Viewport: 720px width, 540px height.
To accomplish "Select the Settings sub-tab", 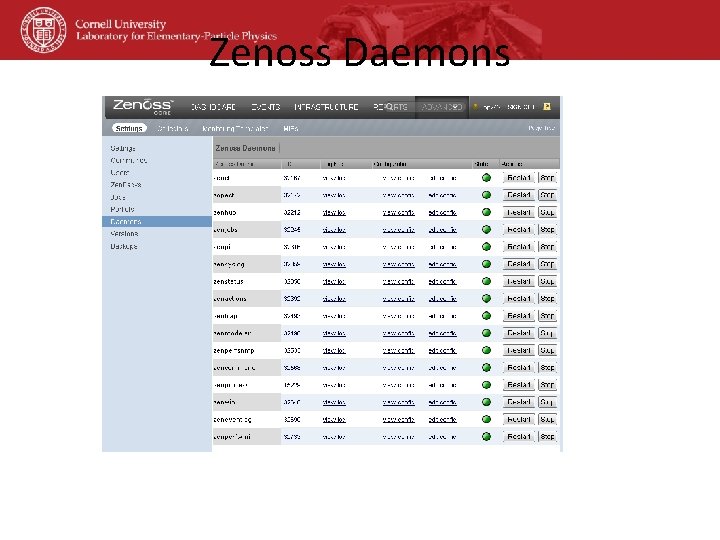I will coord(129,129).
